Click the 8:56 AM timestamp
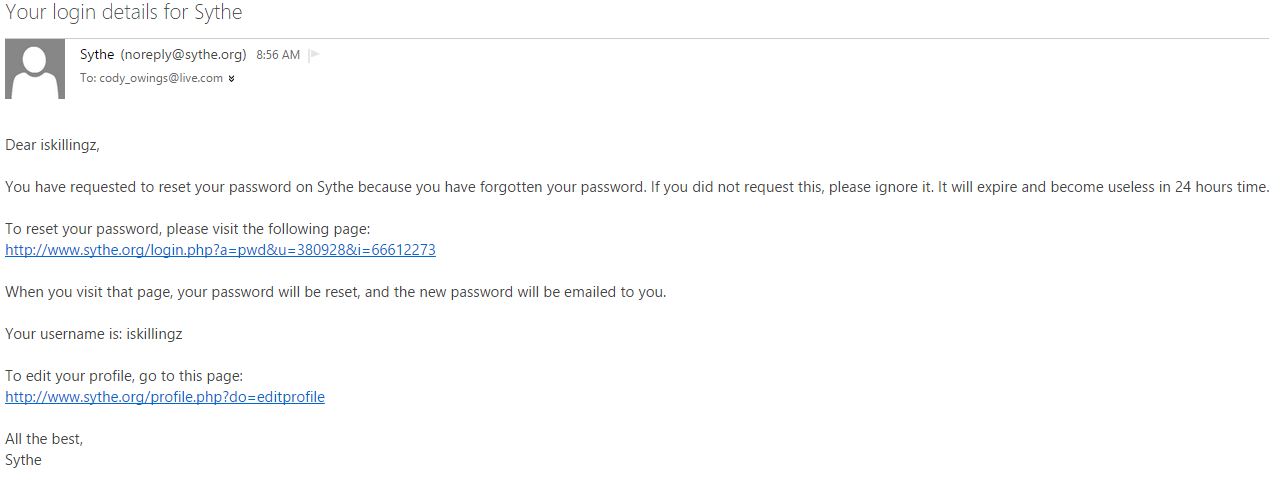 278,55
